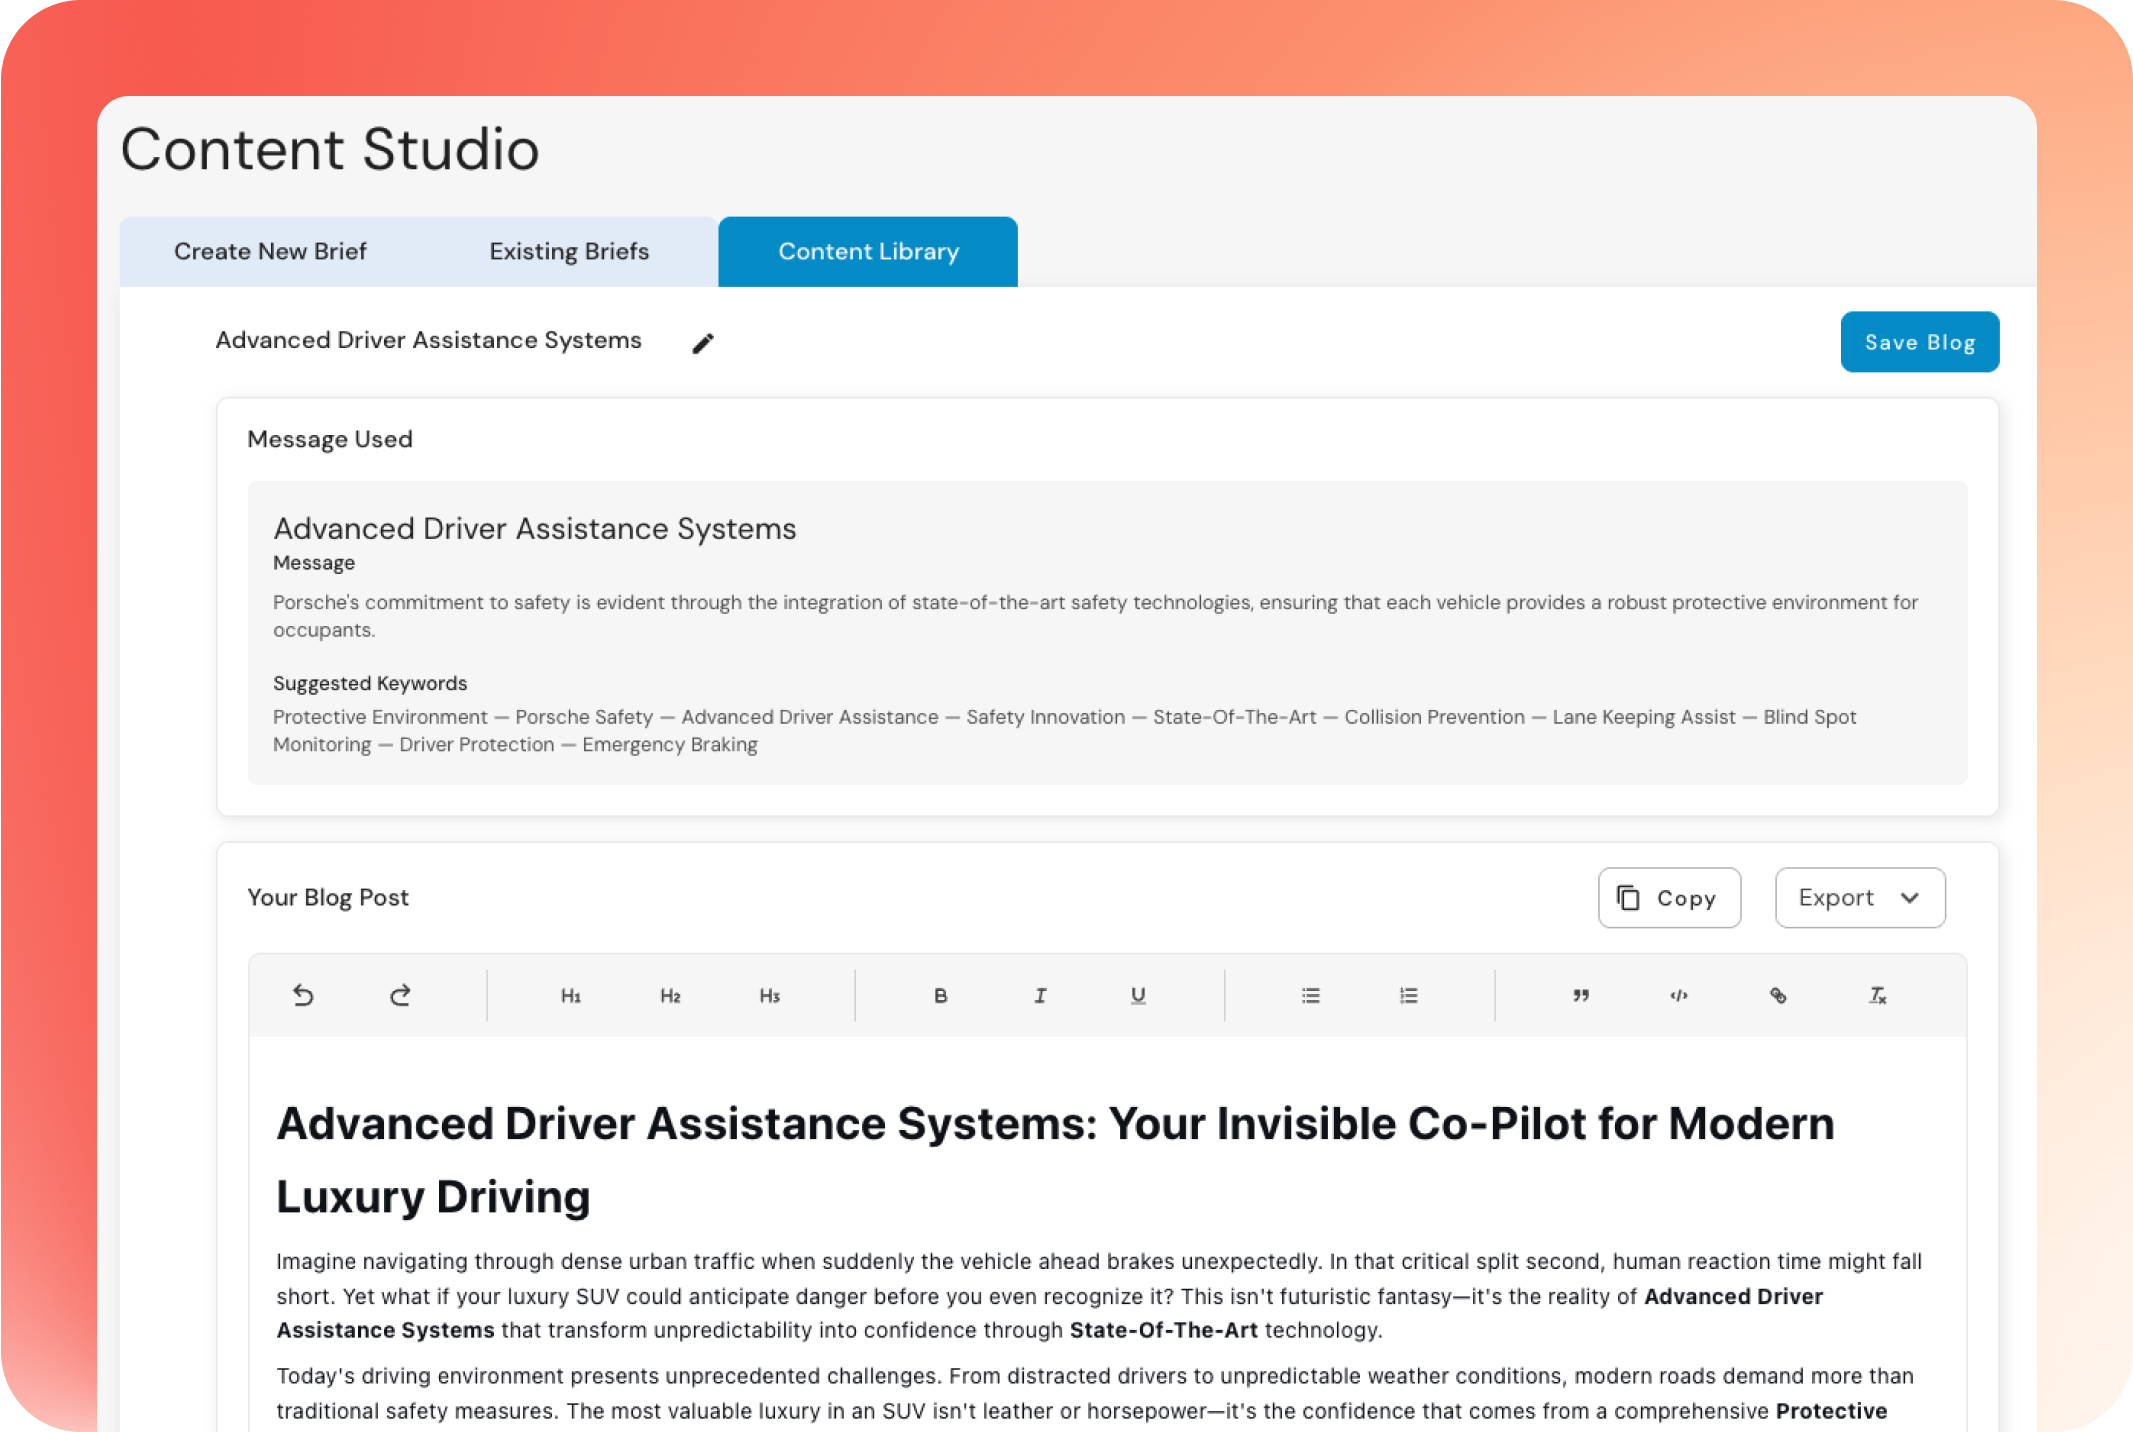
Task: Toggle italic formatting
Action: [1040, 996]
